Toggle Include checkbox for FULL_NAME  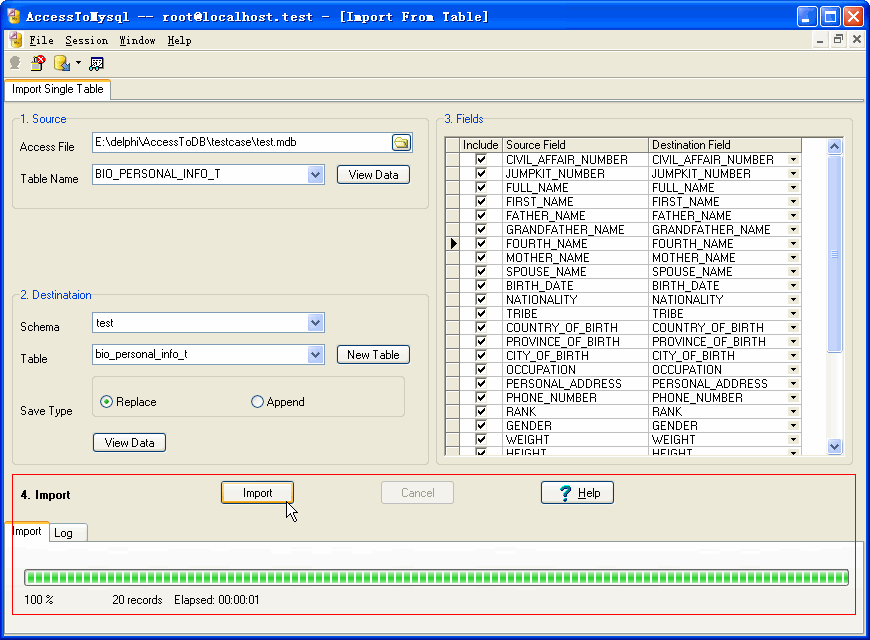pos(481,188)
